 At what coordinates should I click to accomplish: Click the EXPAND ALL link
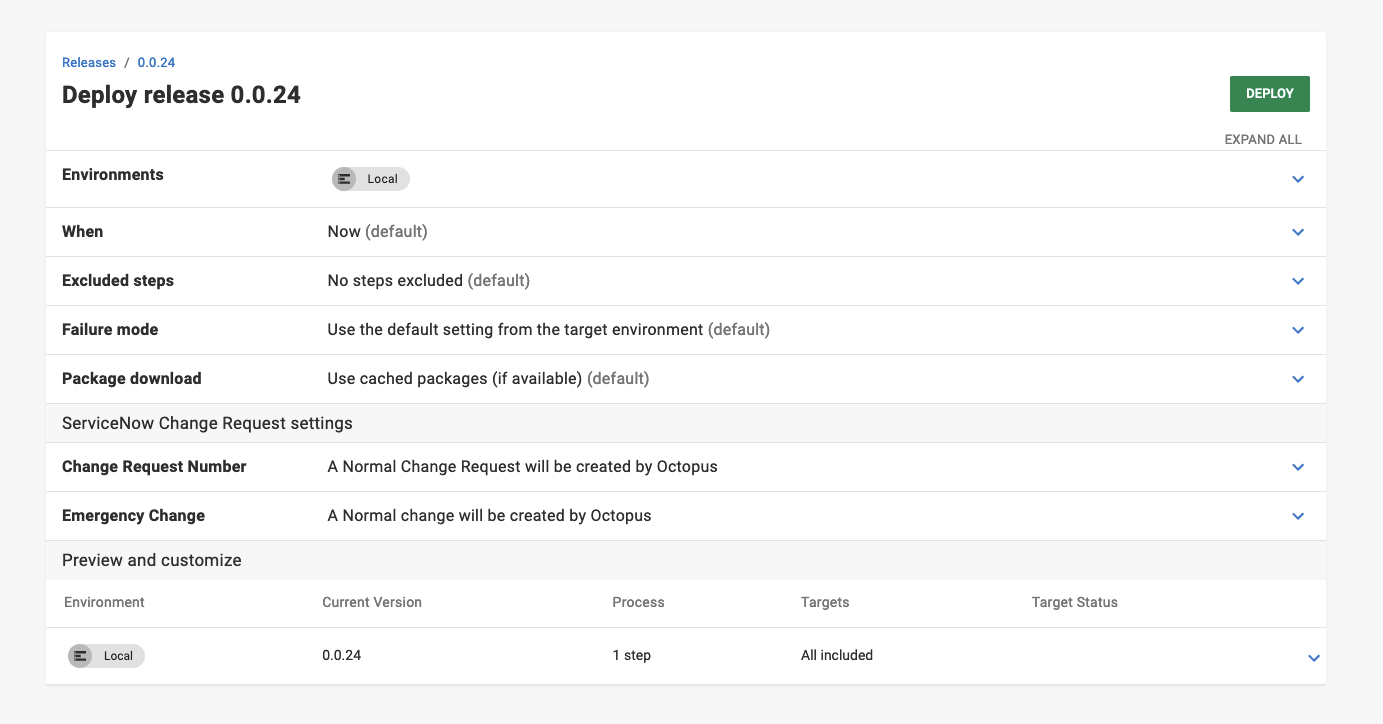tap(1263, 139)
